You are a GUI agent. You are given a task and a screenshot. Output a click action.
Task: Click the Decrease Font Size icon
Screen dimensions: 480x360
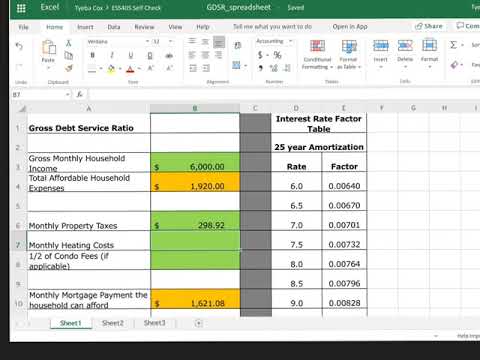(x=169, y=68)
